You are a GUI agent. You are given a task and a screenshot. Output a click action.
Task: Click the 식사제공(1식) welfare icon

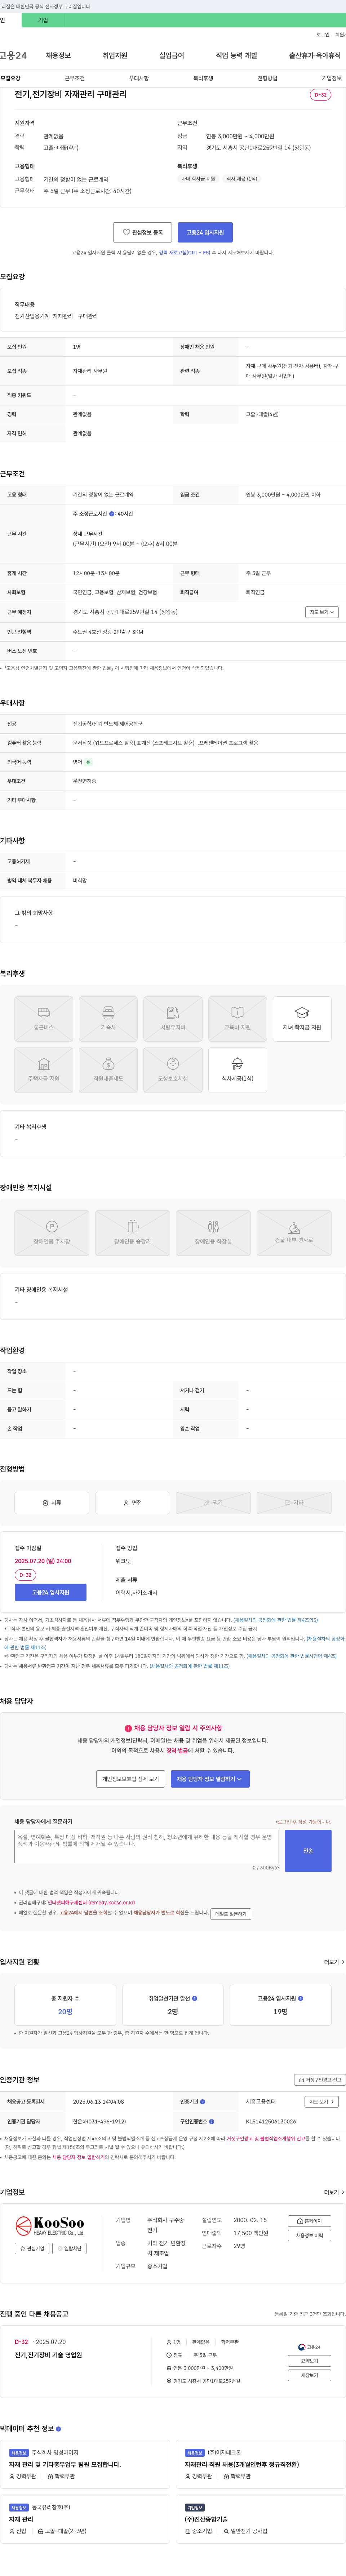pyautogui.click(x=237, y=1069)
